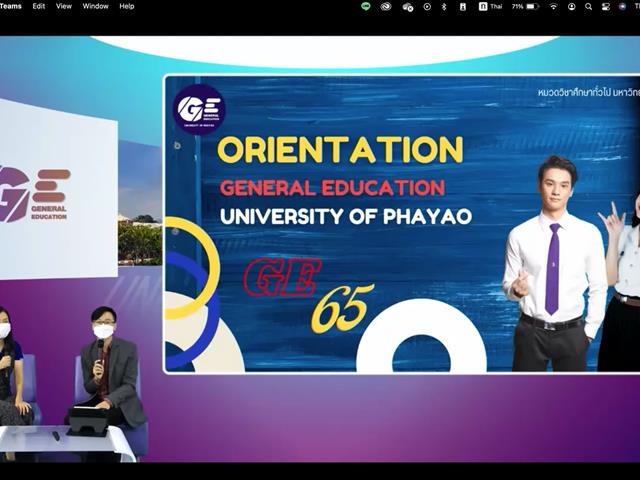The width and height of the screenshot is (640, 480).
Task: Click the cloud sync error icon
Action: pos(407,7)
